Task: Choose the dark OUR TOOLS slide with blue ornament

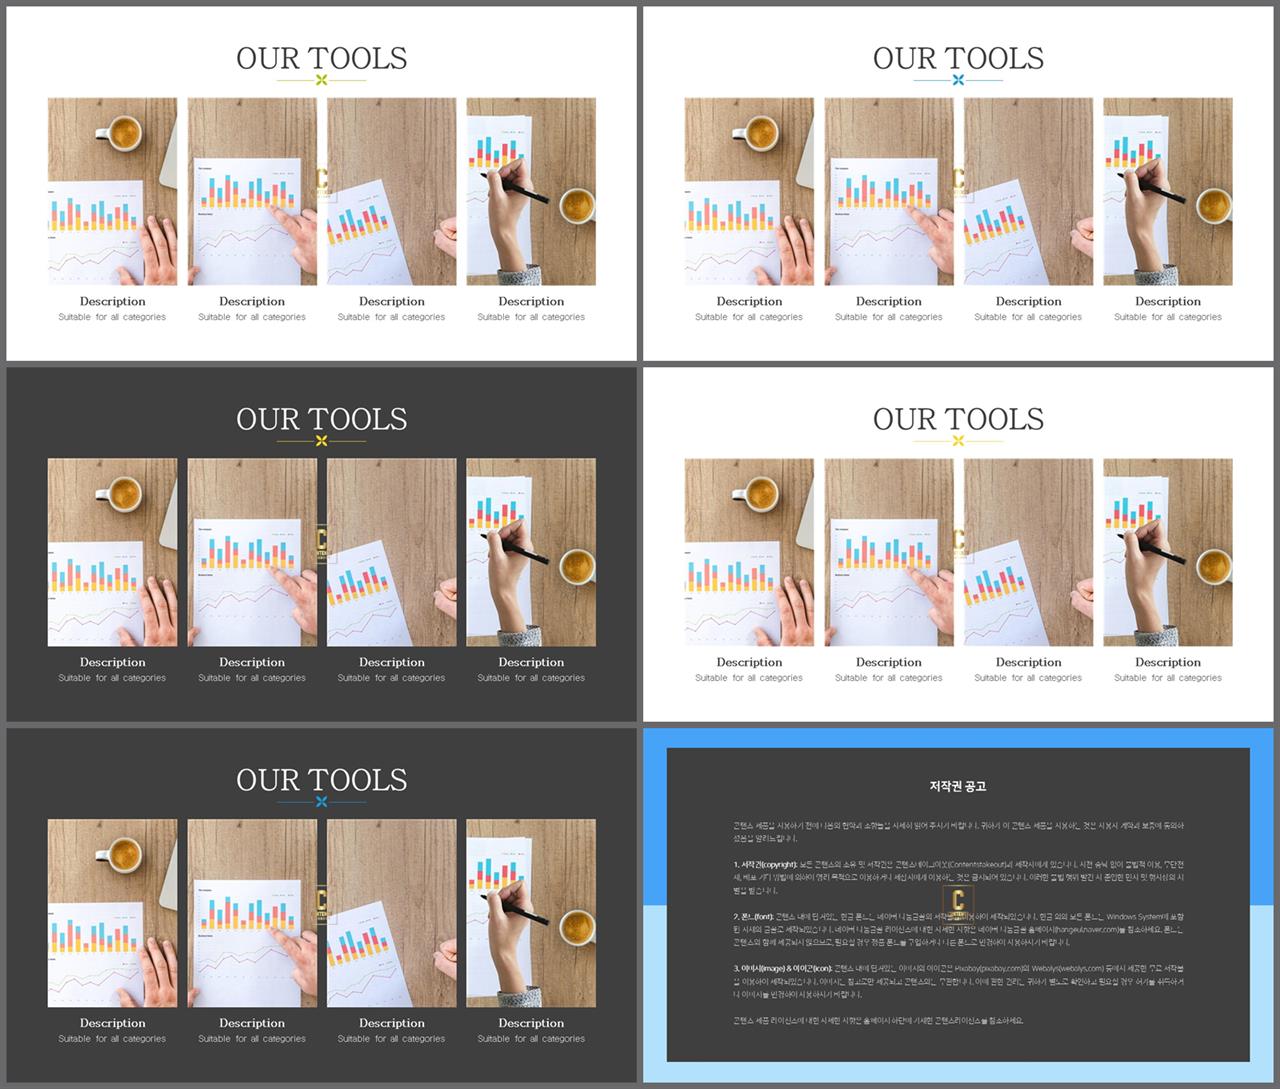Action: [321, 905]
